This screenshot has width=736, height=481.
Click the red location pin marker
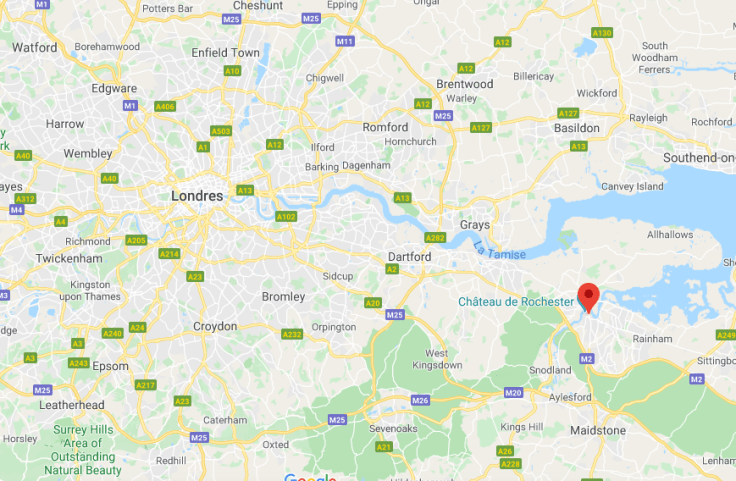588,298
